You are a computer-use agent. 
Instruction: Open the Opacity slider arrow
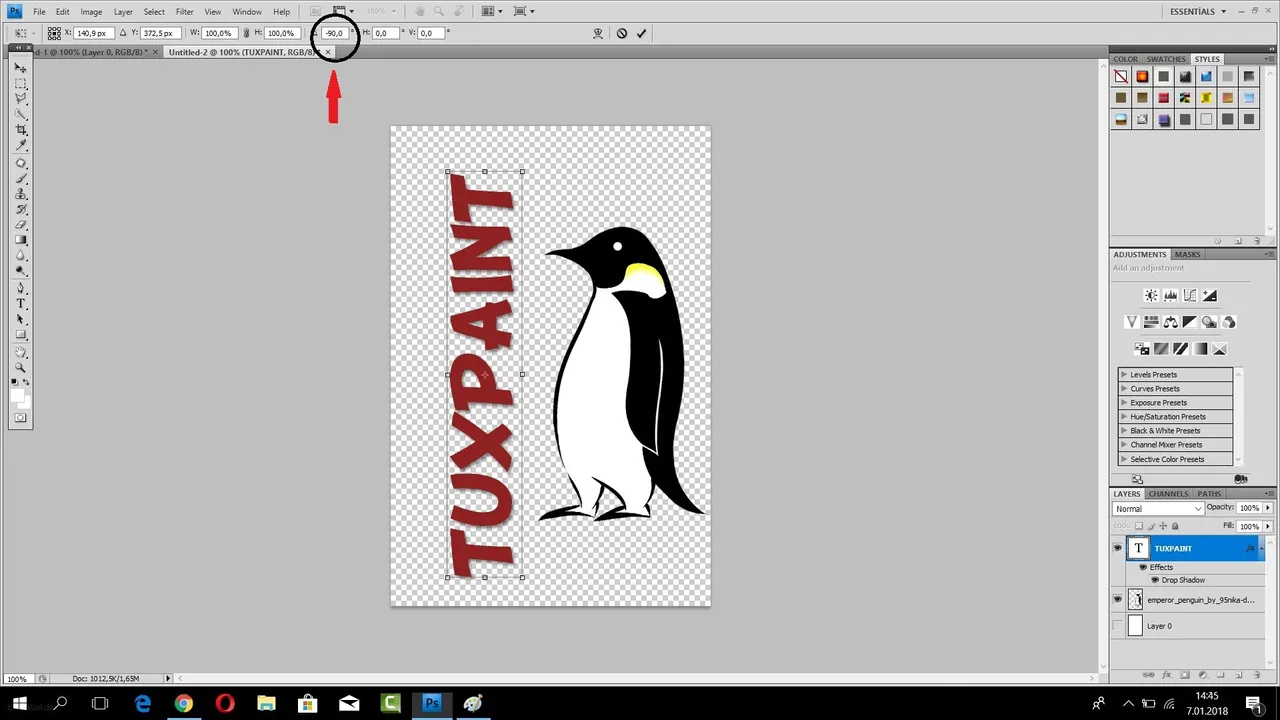1268,508
